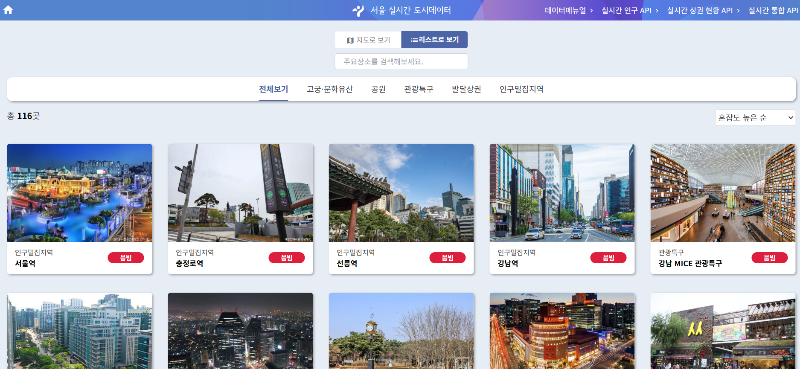Open the 선릉역 photo thumbnail
The width and height of the screenshot is (800, 369).
coord(402,193)
